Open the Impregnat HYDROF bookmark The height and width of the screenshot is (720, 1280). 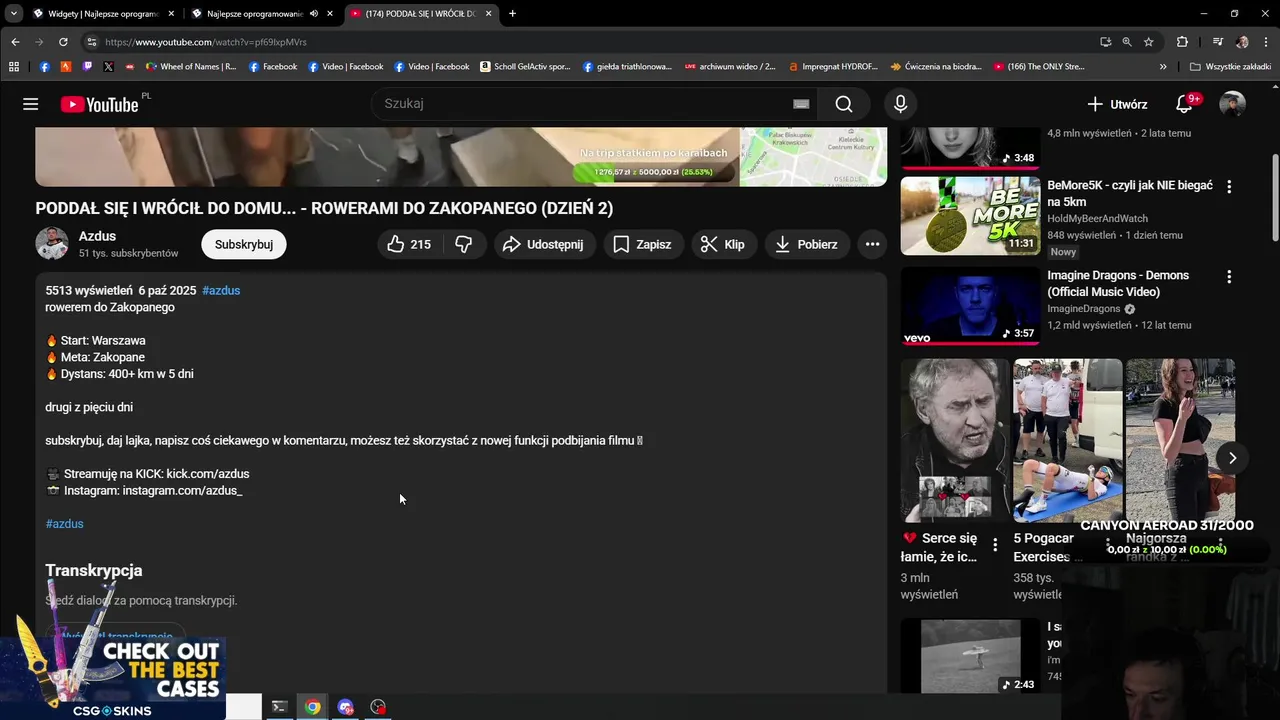pyautogui.click(x=832, y=67)
